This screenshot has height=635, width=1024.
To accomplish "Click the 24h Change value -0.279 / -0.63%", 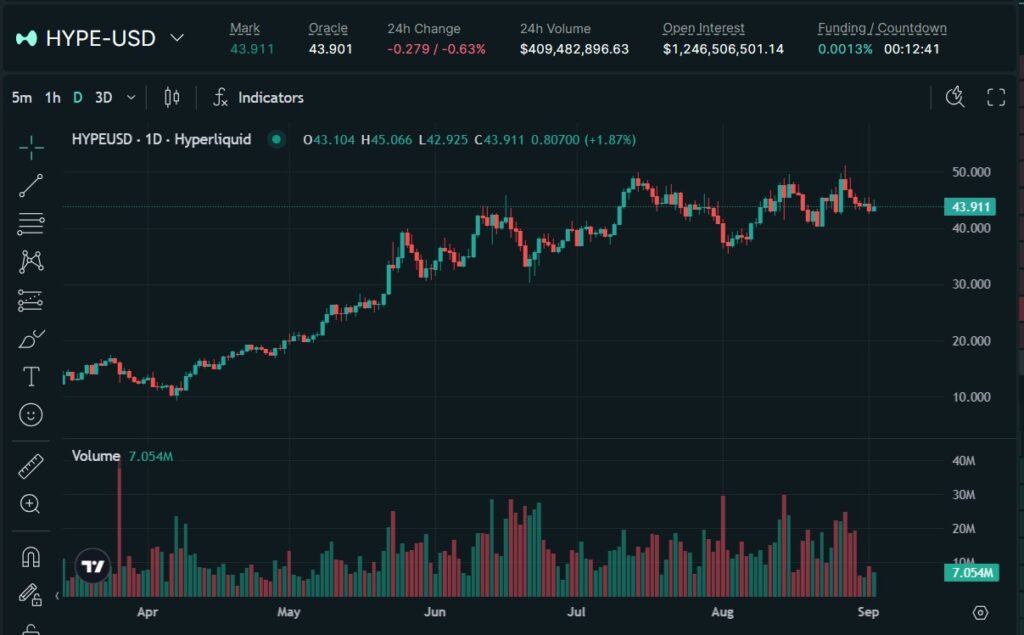I will pyautogui.click(x=436, y=49).
